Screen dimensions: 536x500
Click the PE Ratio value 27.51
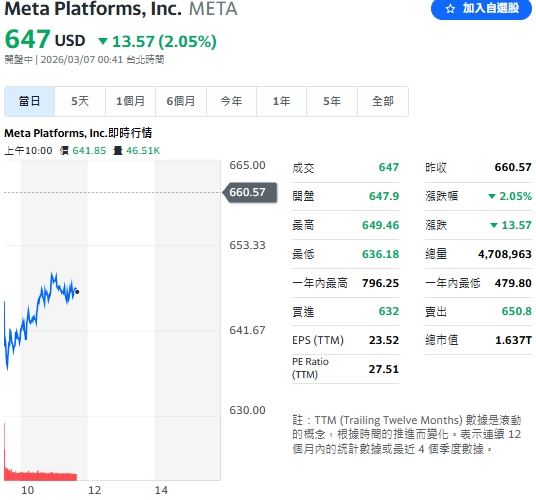tap(384, 369)
